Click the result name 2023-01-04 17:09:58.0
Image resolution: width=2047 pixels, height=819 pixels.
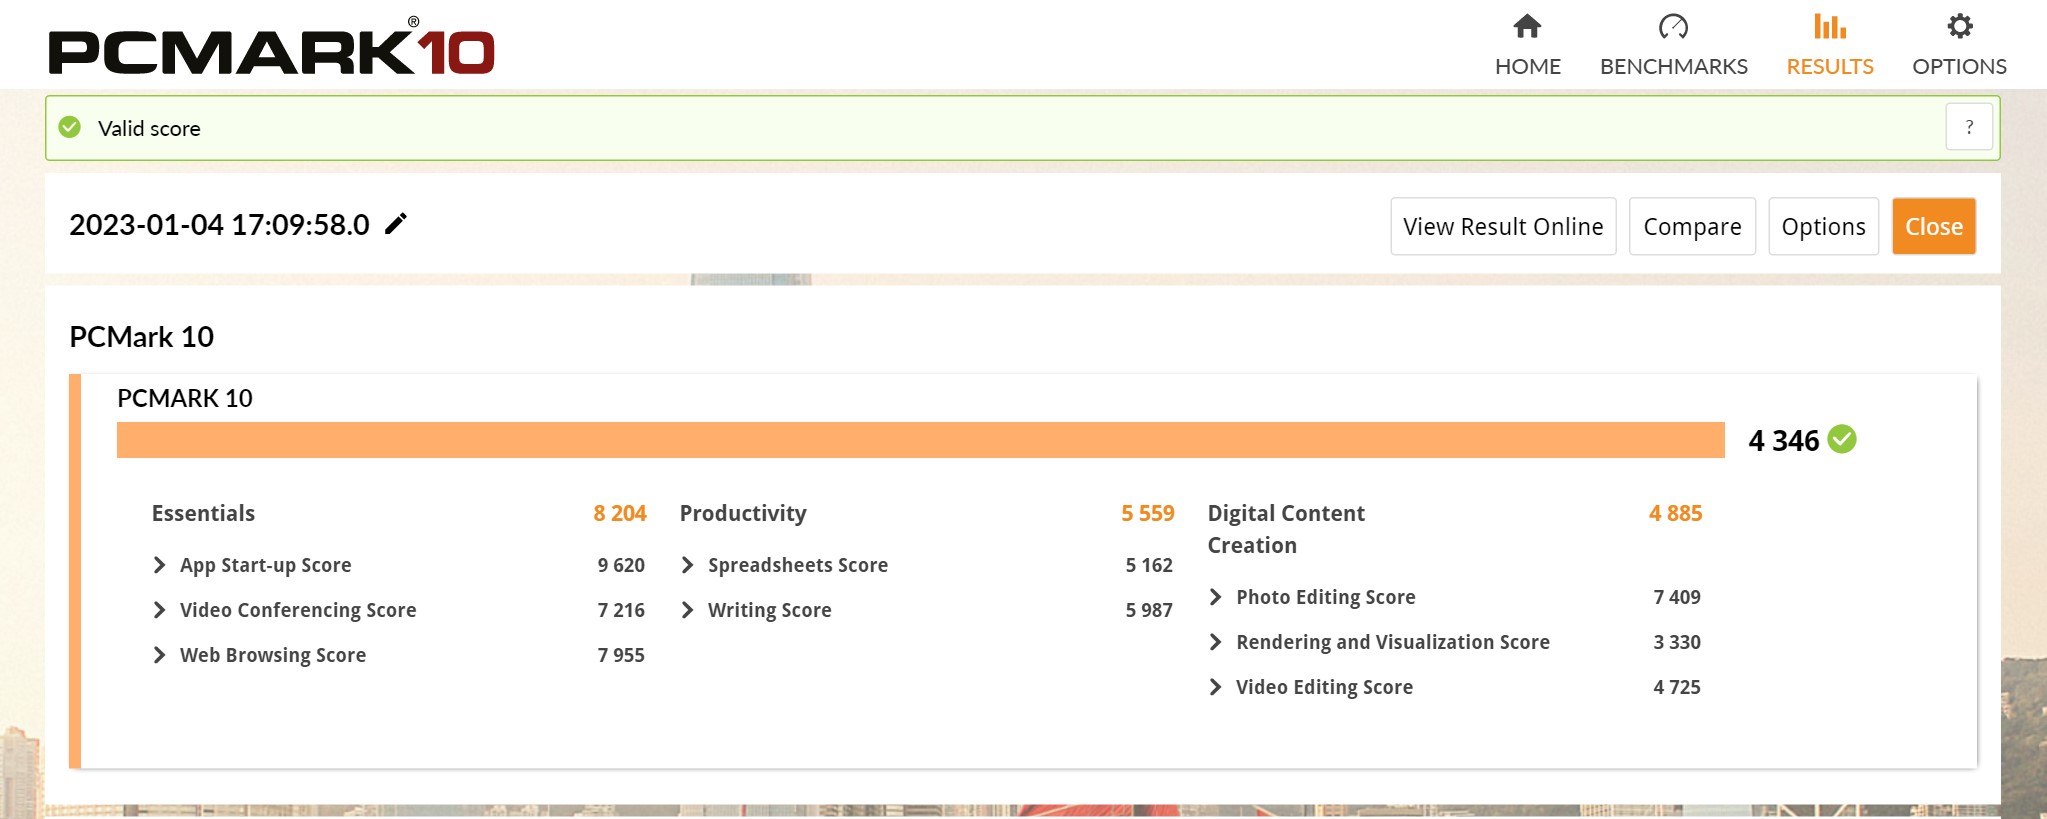[219, 224]
